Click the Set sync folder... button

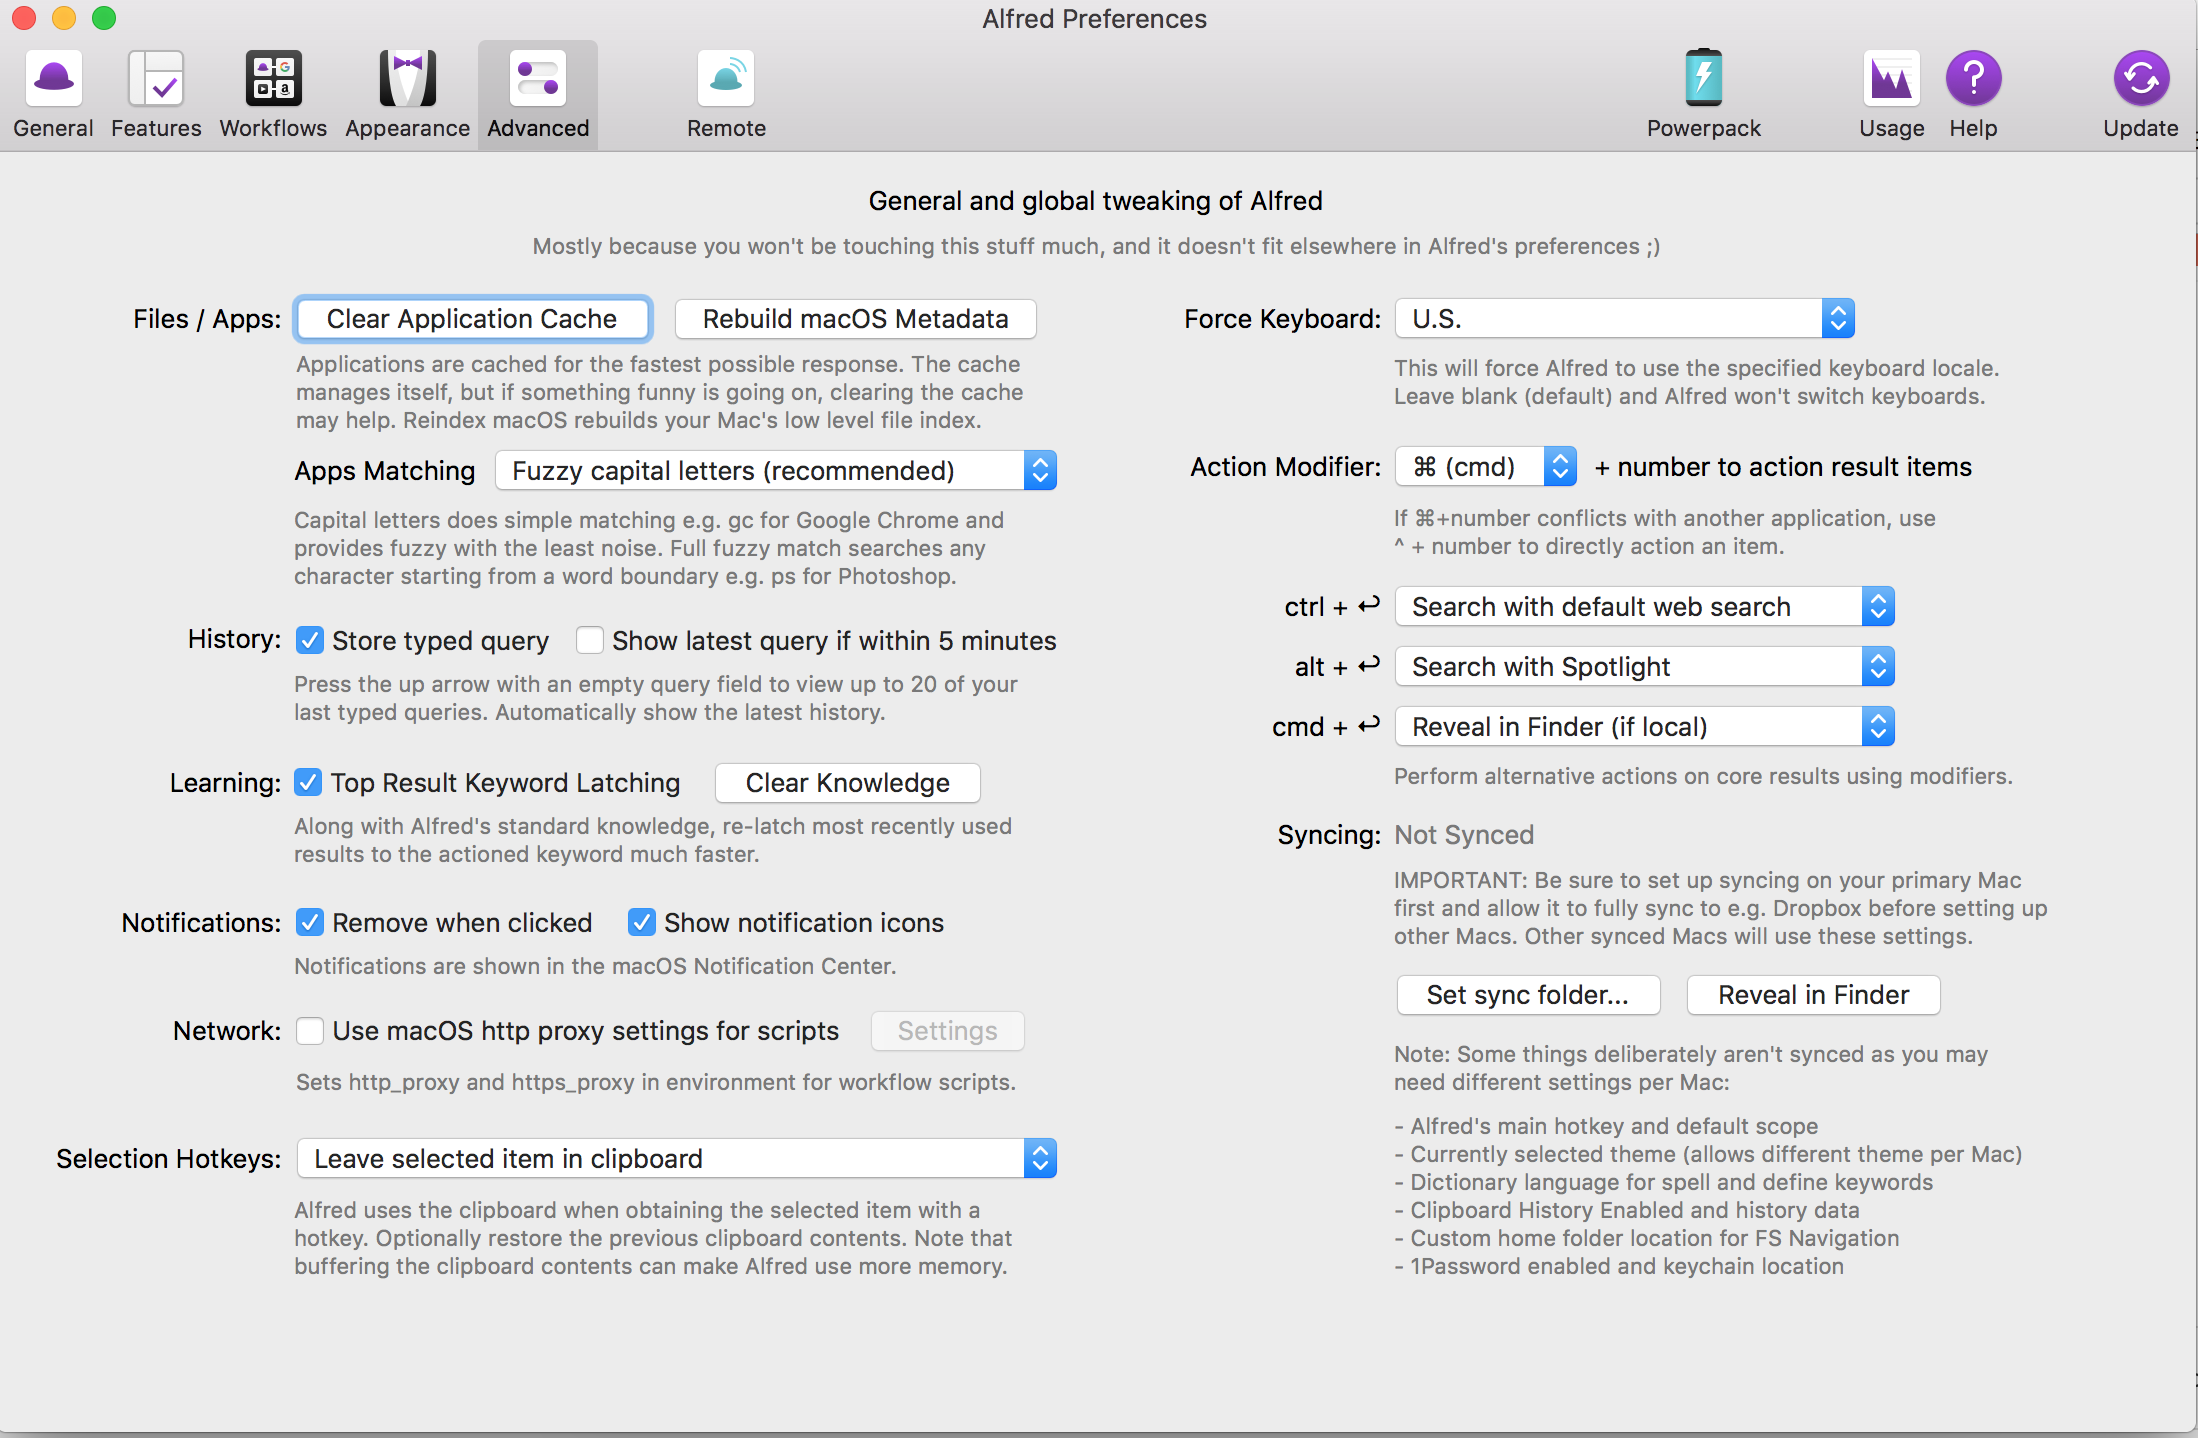[x=1528, y=994]
